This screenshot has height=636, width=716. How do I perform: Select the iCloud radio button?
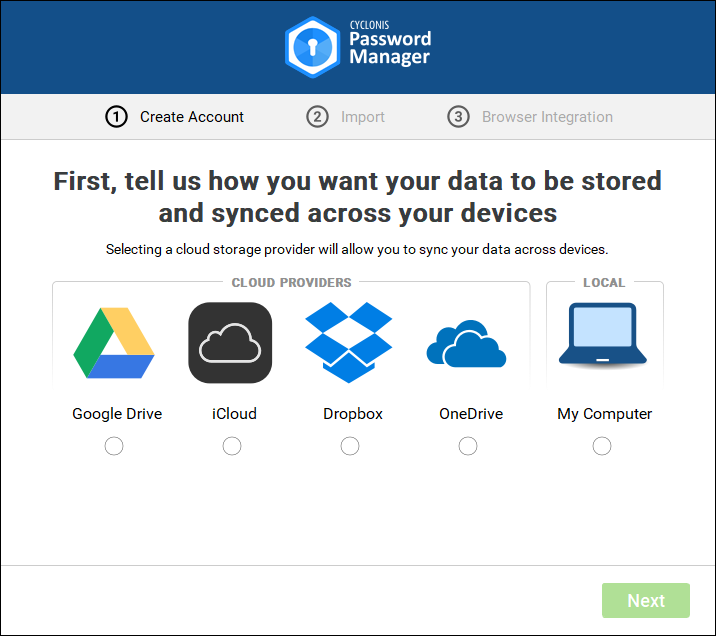click(x=232, y=446)
